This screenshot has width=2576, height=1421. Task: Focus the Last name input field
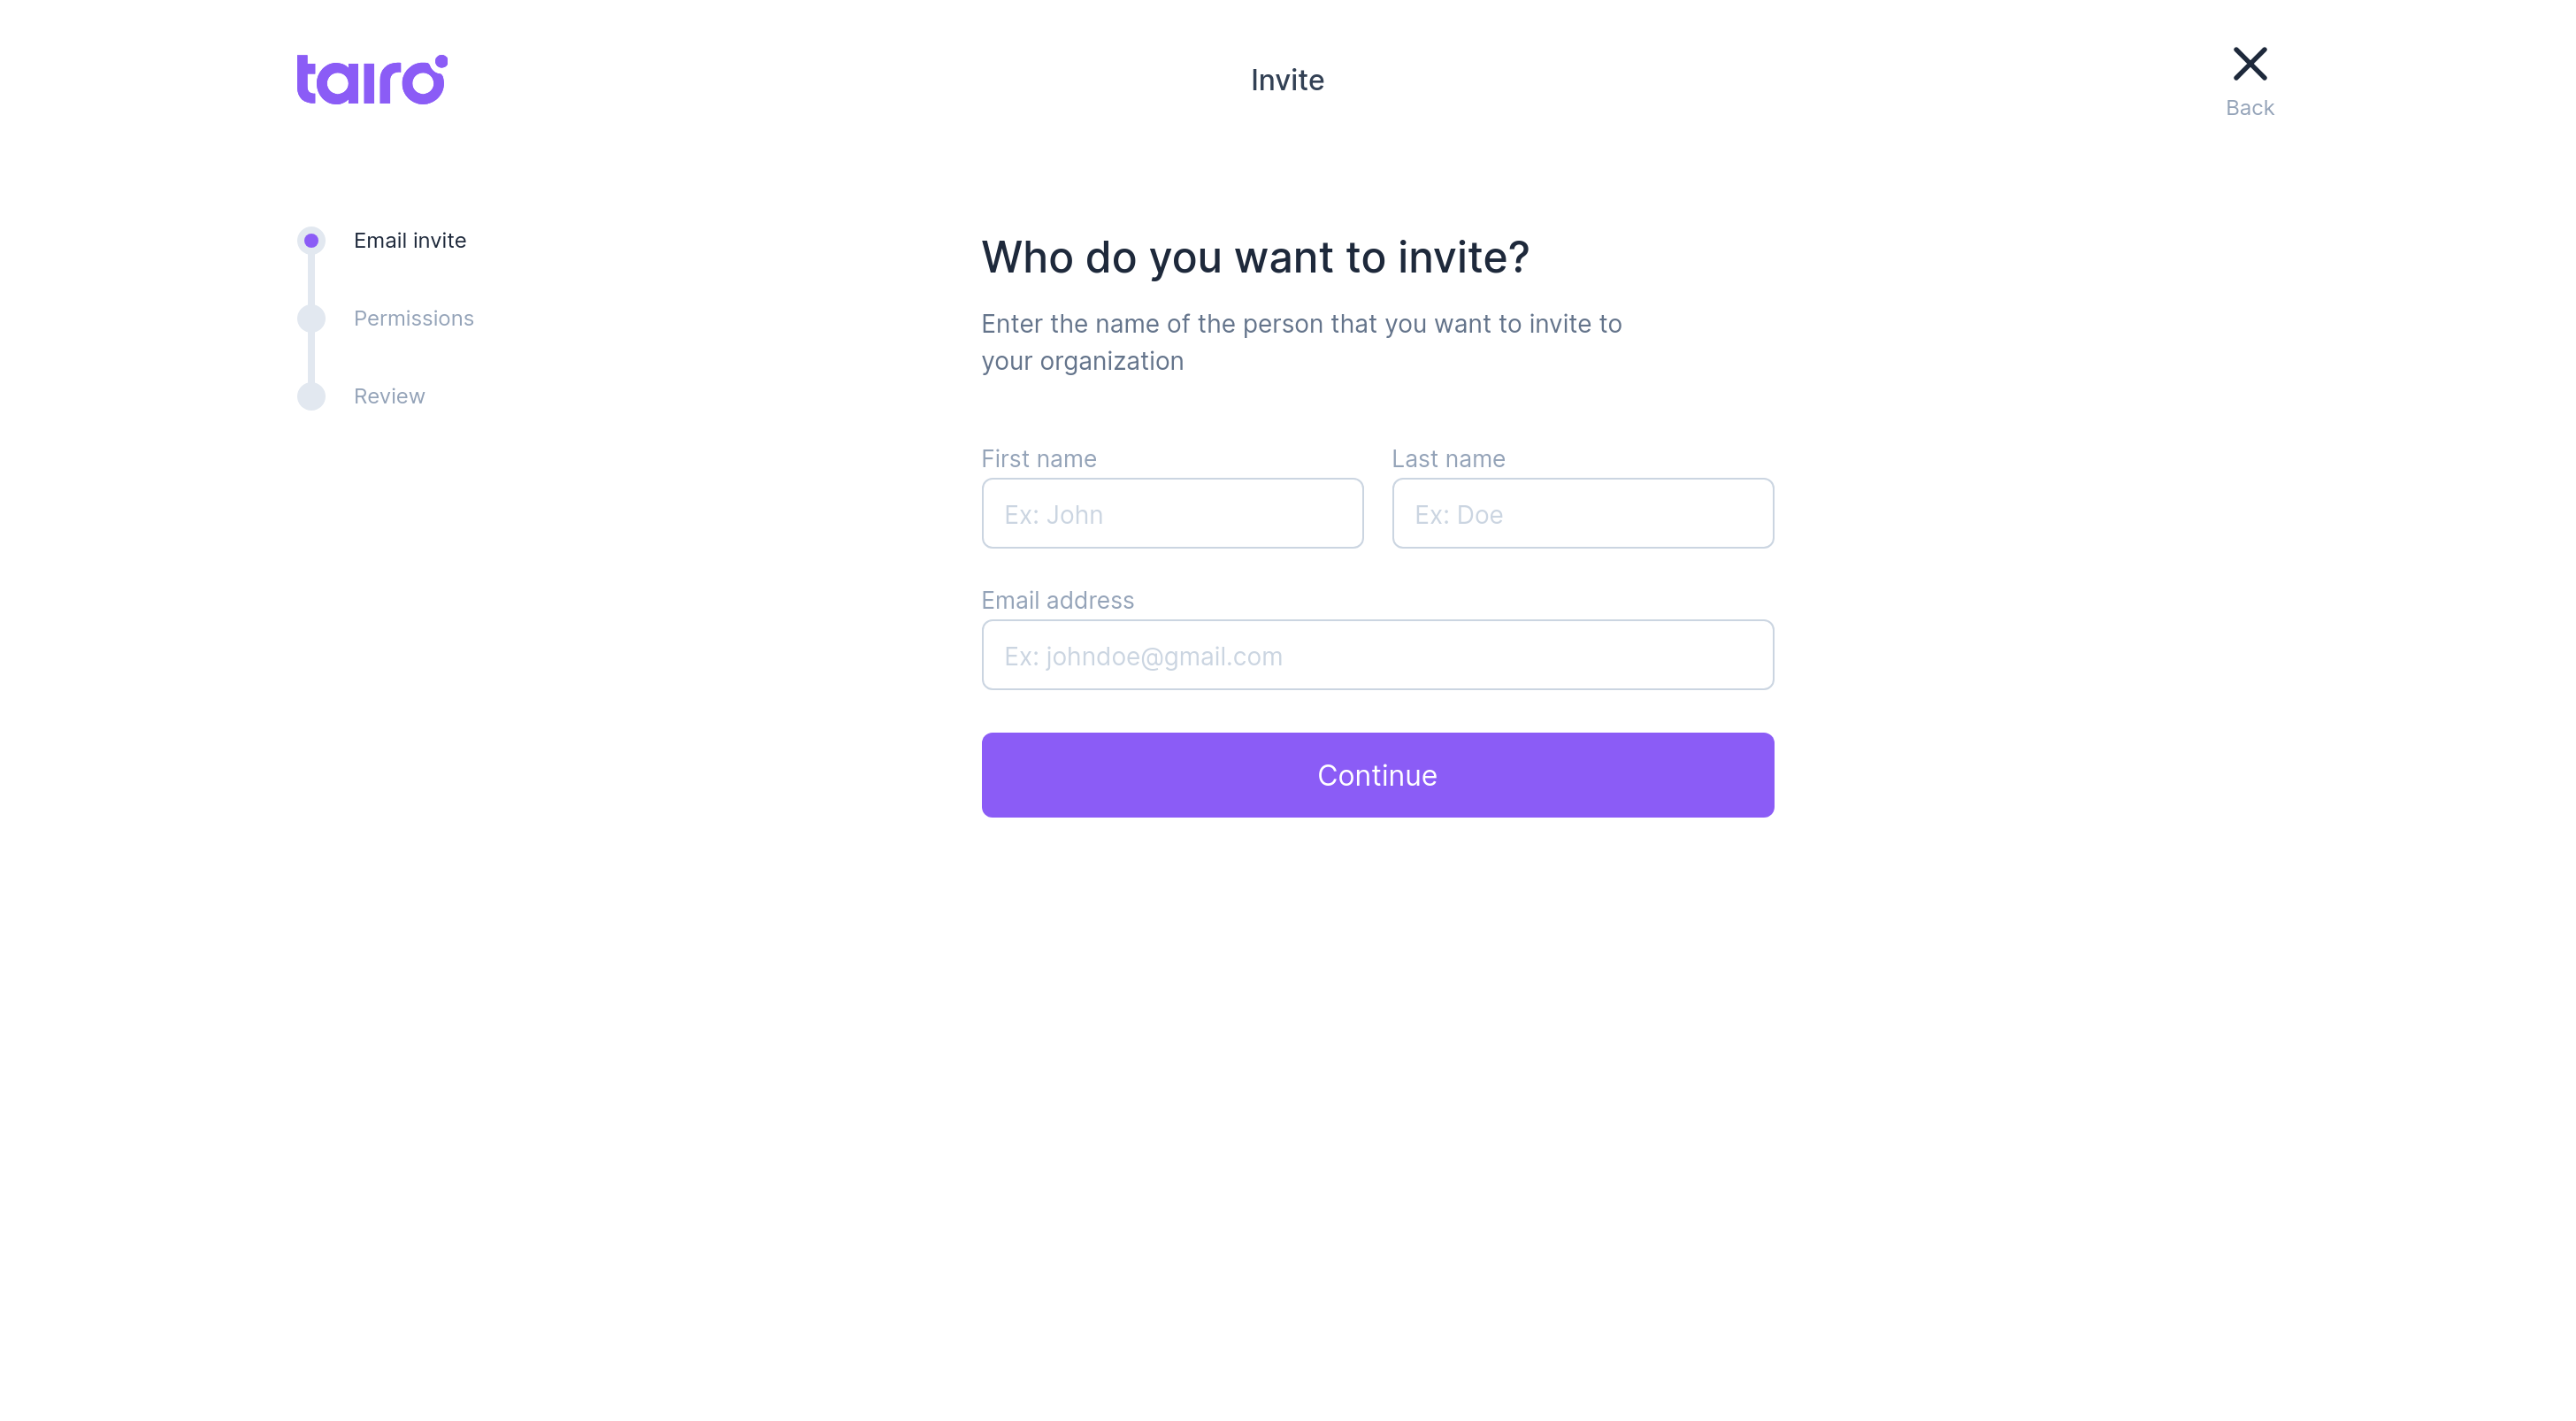pyautogui.click(x=1582, y=513)
